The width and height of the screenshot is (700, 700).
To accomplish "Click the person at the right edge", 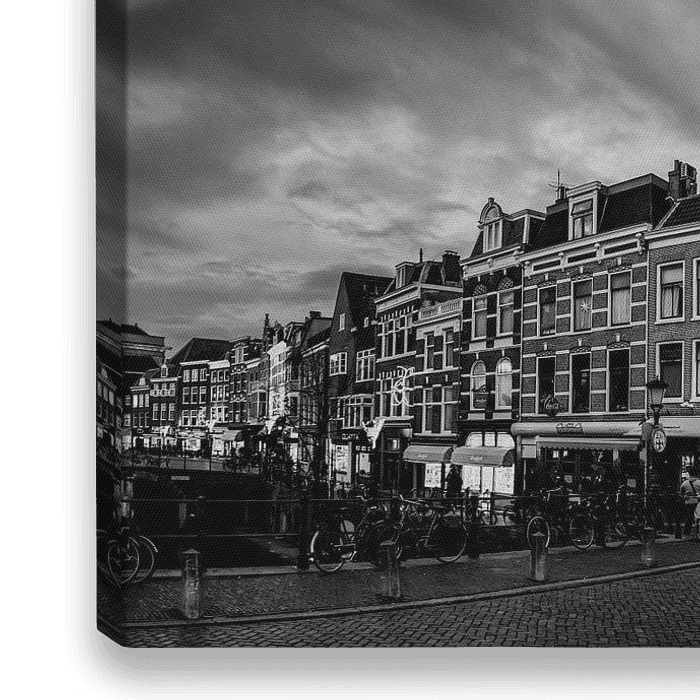I will (x=690, y=495).
